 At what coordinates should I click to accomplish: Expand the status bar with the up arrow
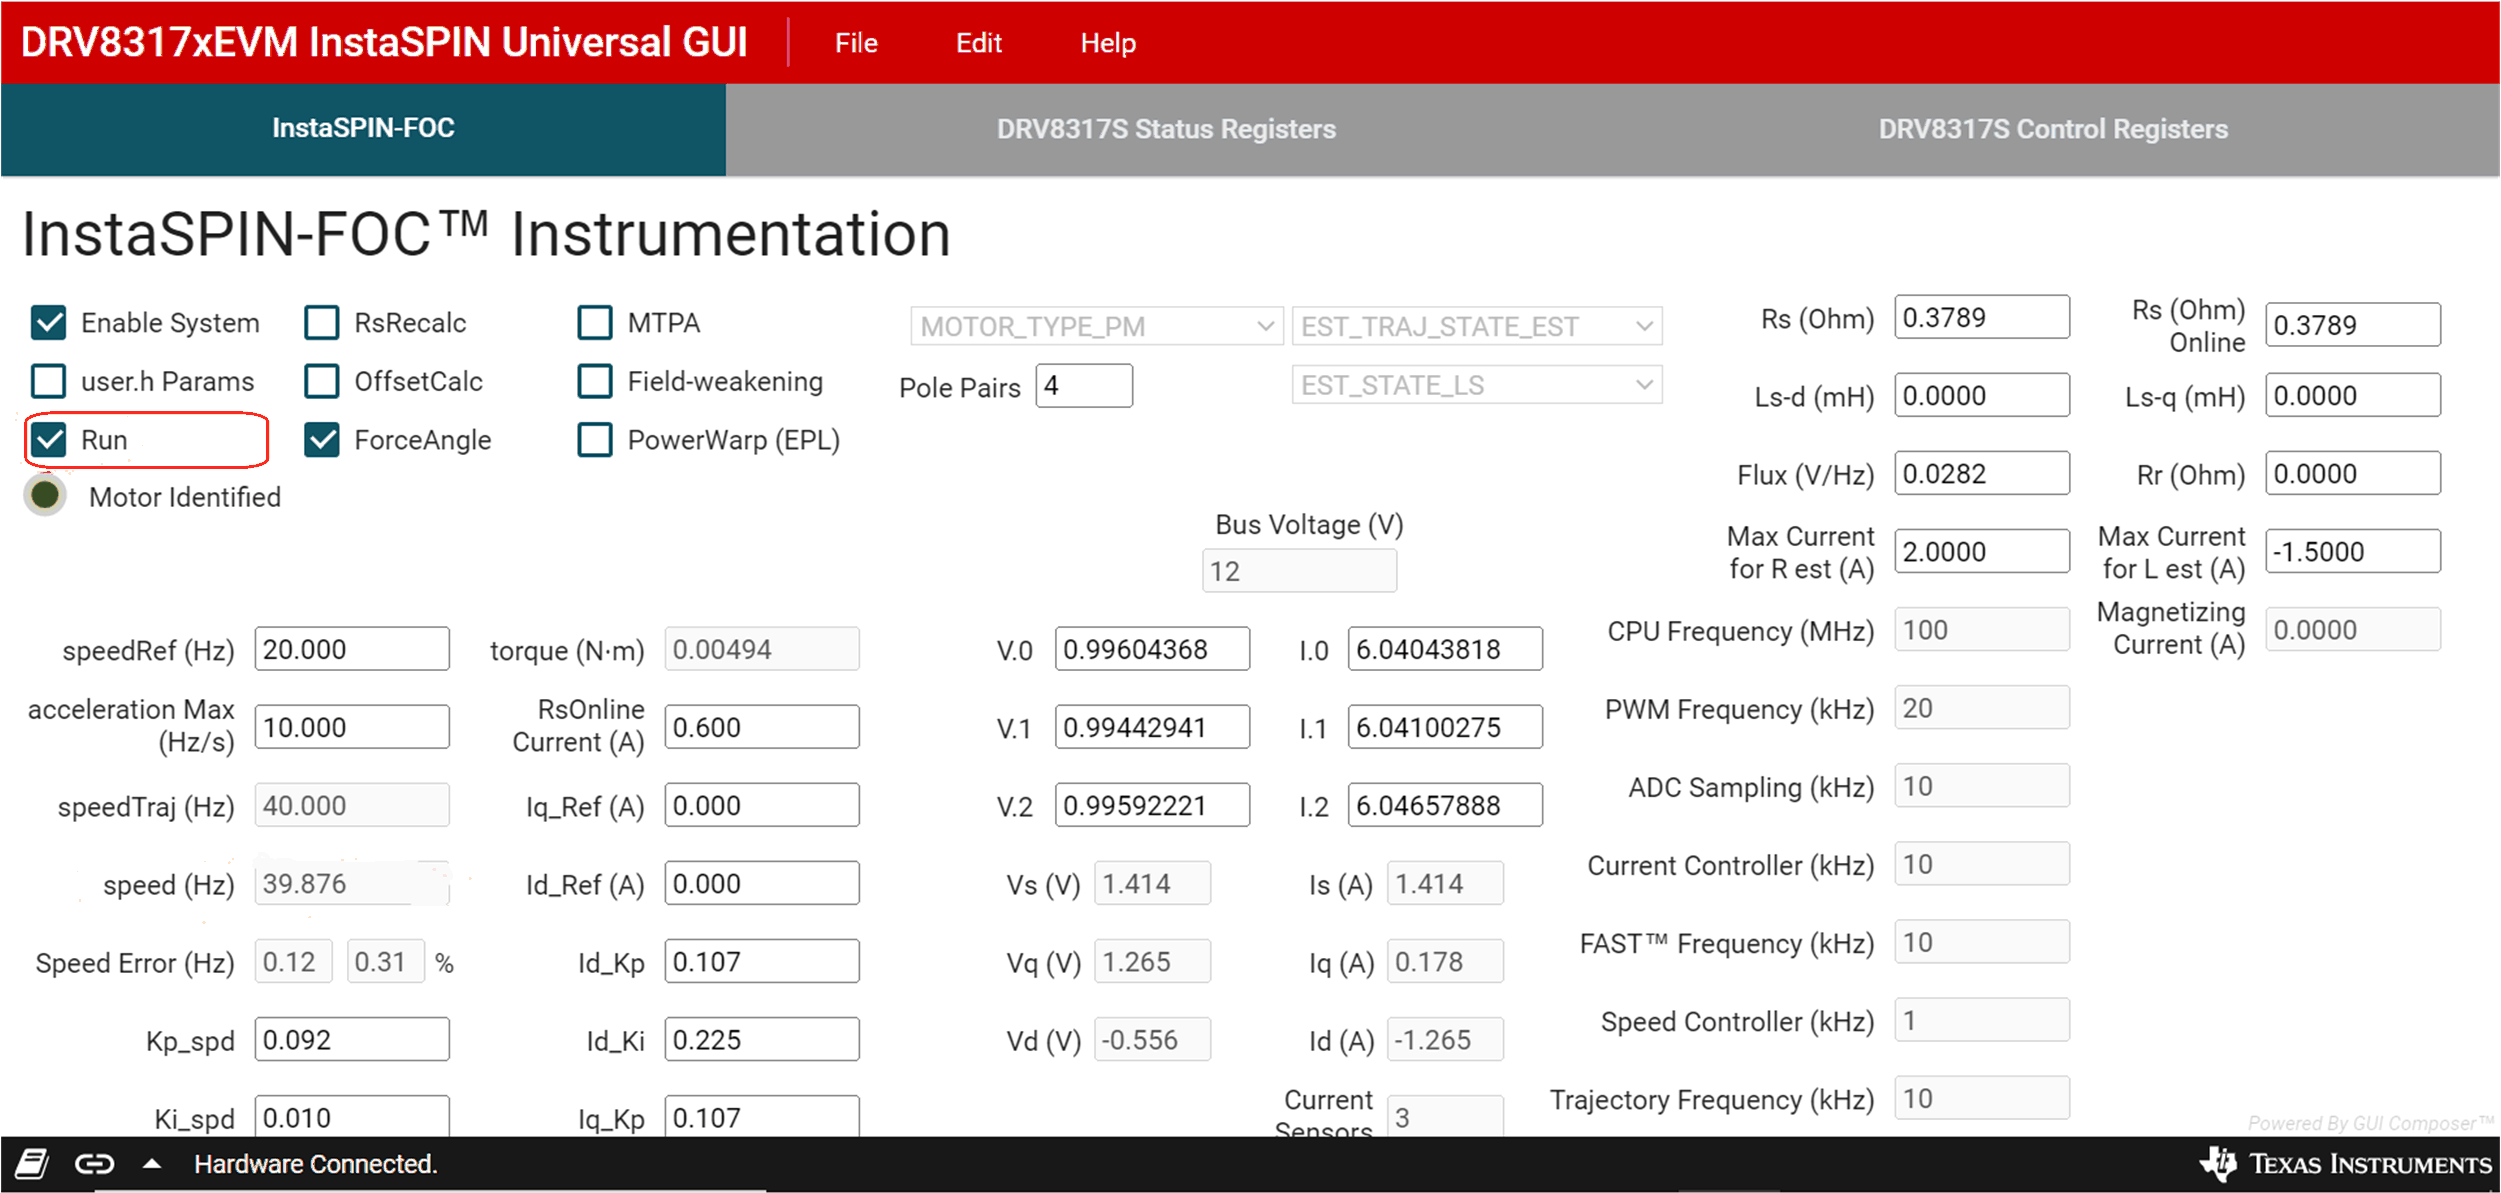click(152, 1163)
